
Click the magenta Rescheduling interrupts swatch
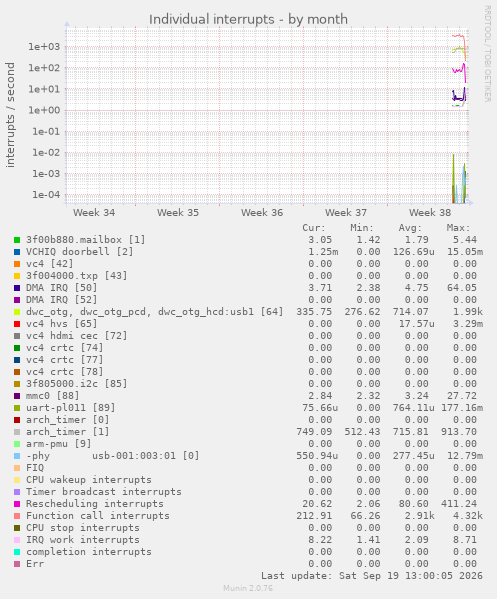click(17, 504)
